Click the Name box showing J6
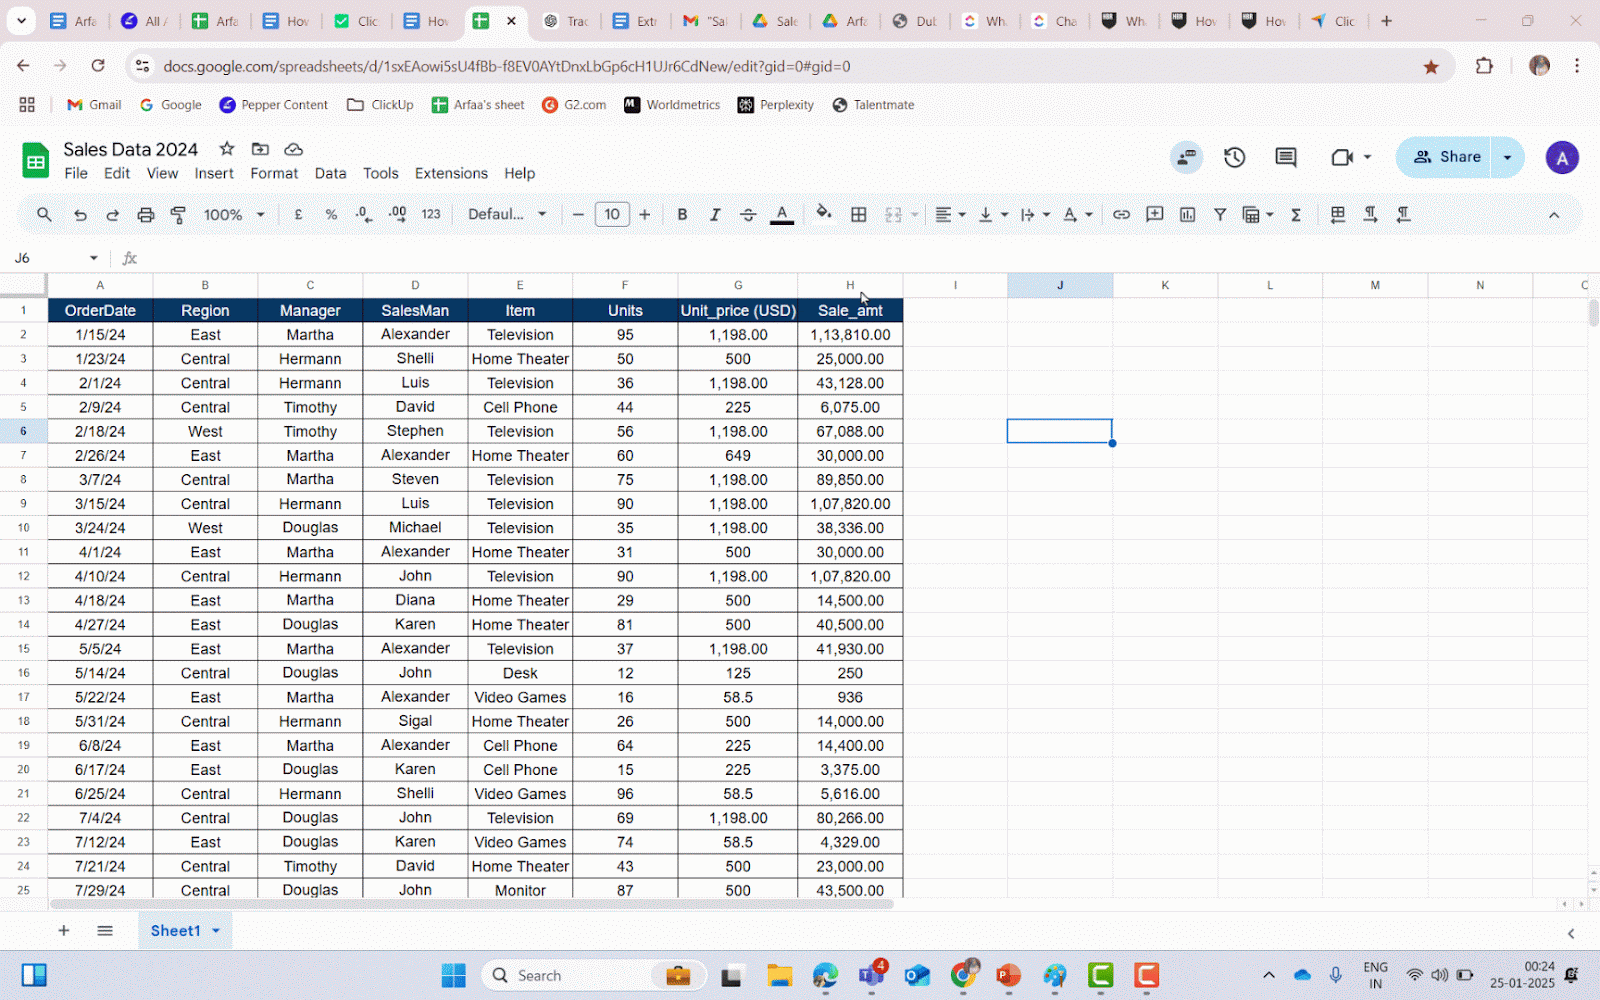Viewport: 1600px width, 1000px height. pyautogui.click(x=55, y=258)
